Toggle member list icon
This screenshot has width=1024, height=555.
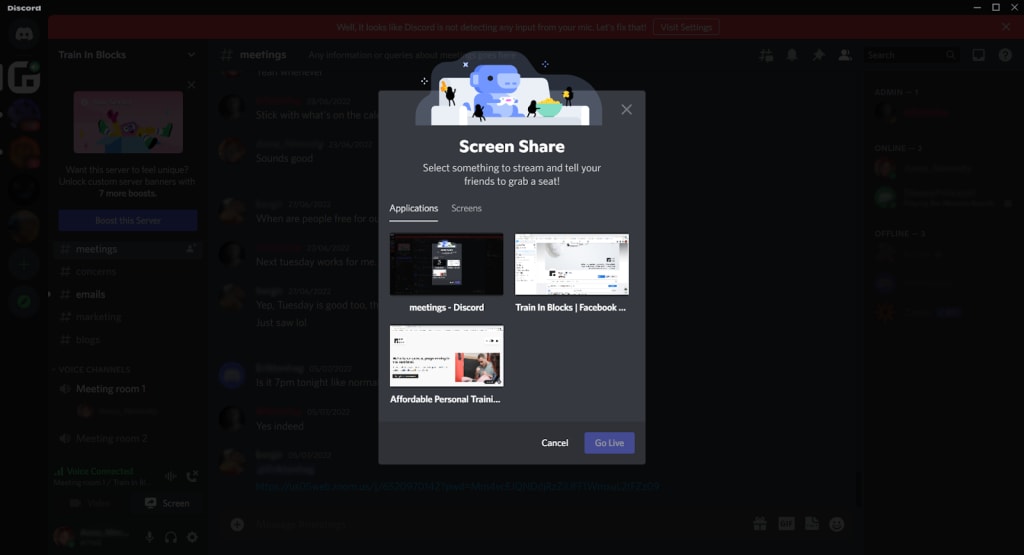(x=845, y=56)
